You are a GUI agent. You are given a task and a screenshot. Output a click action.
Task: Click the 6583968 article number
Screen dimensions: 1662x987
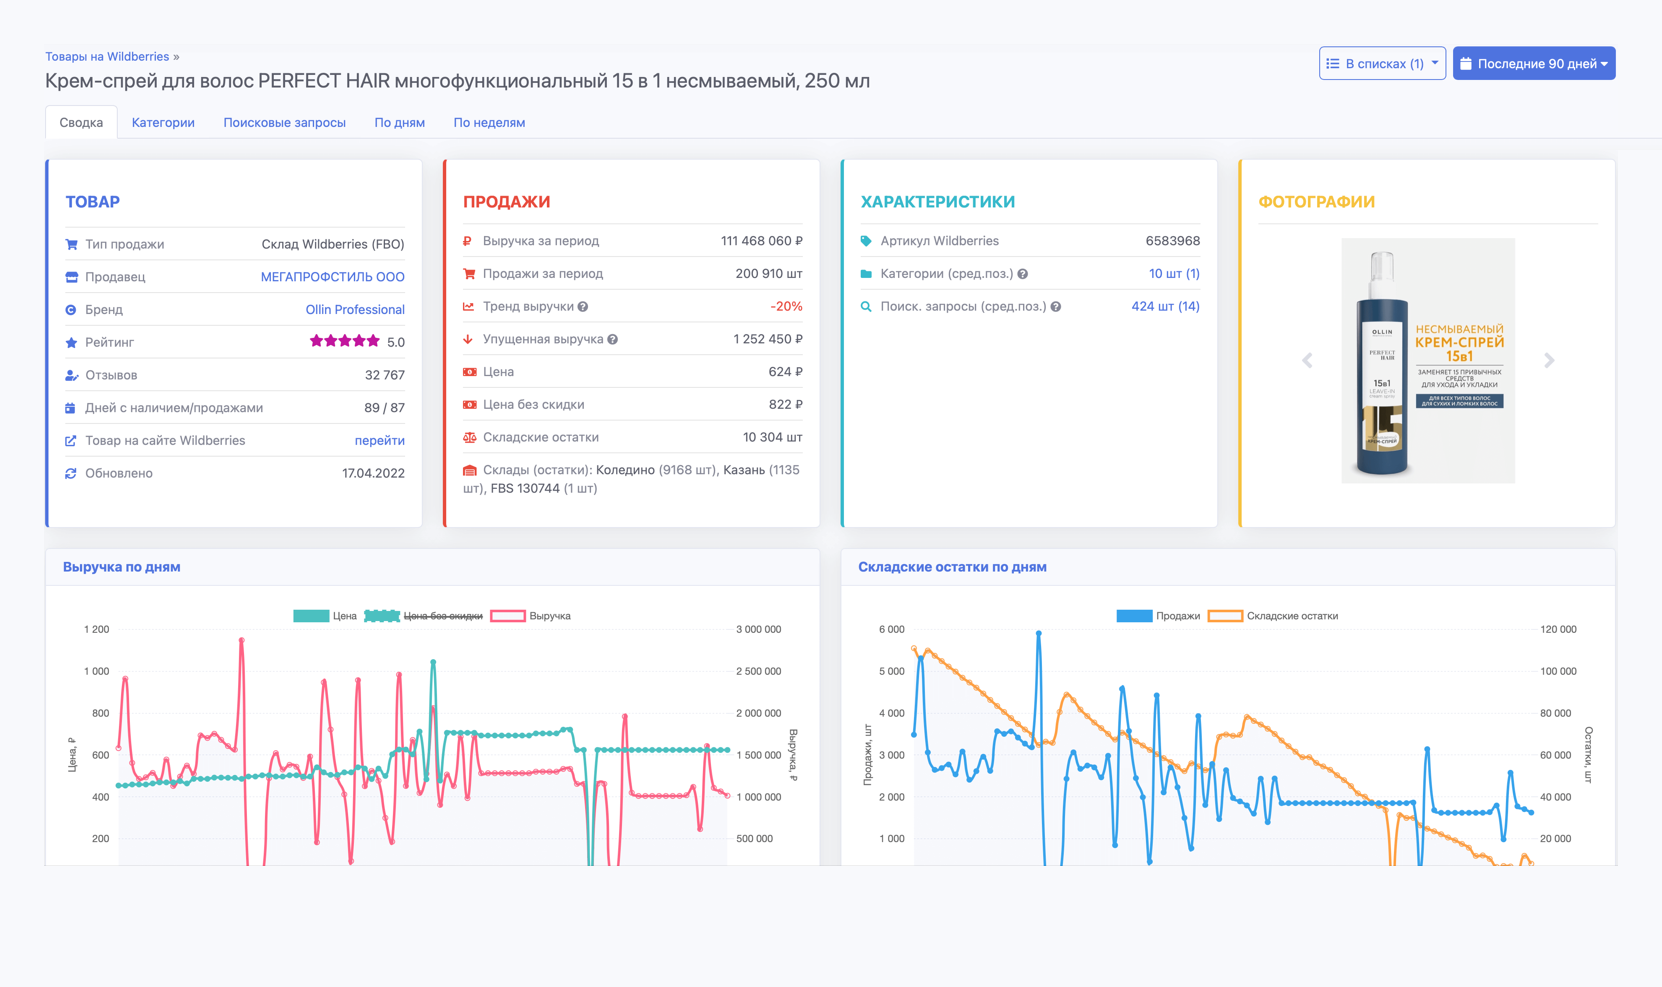1172,241
